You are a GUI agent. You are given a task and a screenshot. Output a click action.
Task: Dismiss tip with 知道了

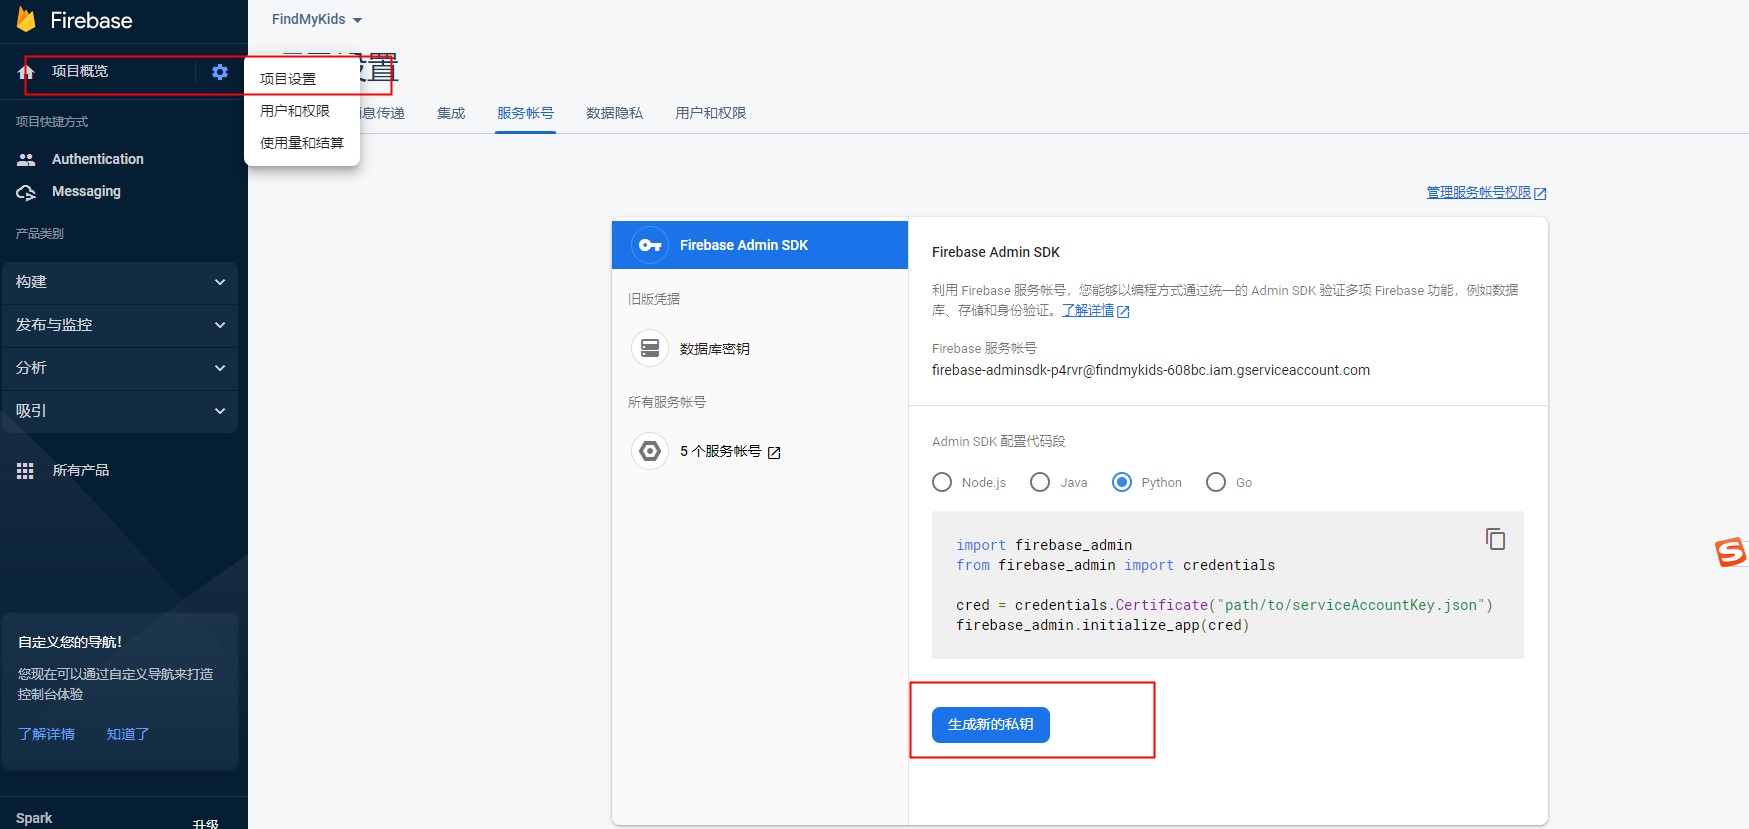coord(128,734)
